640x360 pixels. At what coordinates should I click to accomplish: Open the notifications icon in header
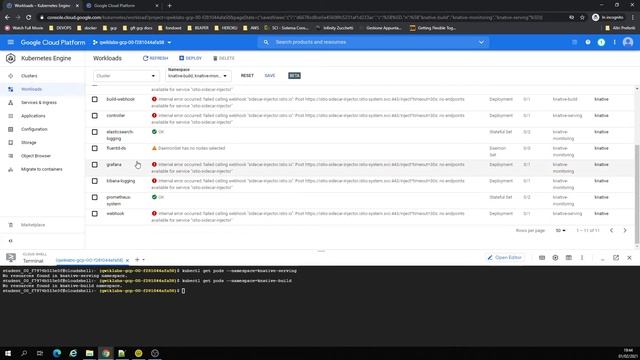(x=601, y=42)
